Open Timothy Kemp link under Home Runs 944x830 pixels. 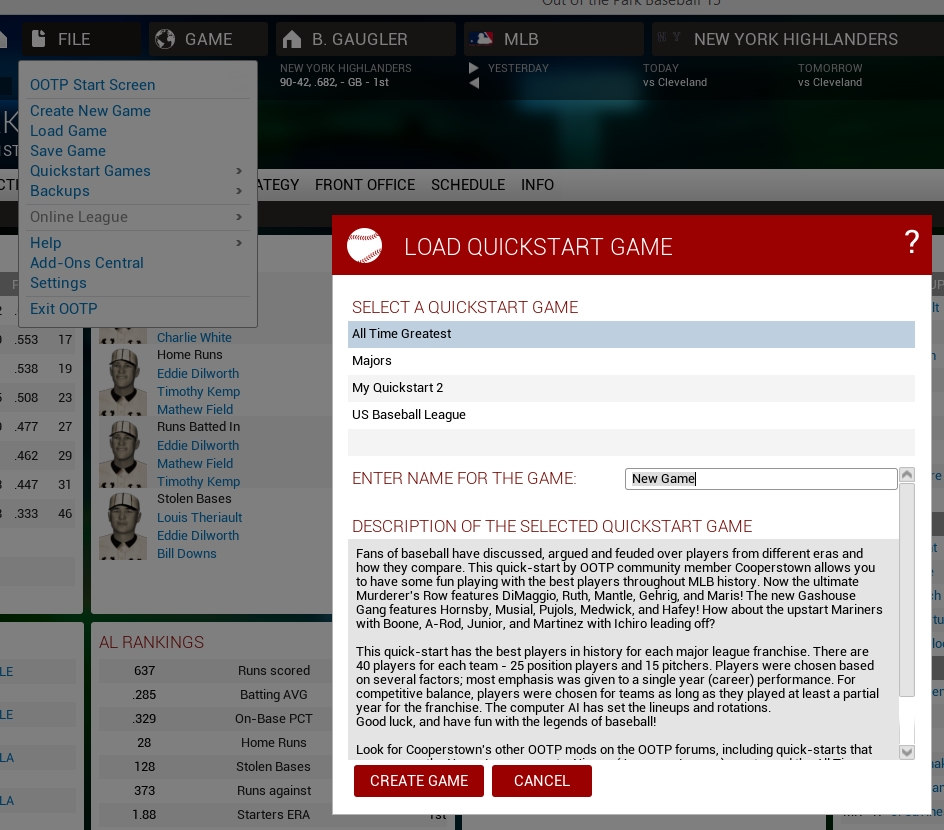198,392
